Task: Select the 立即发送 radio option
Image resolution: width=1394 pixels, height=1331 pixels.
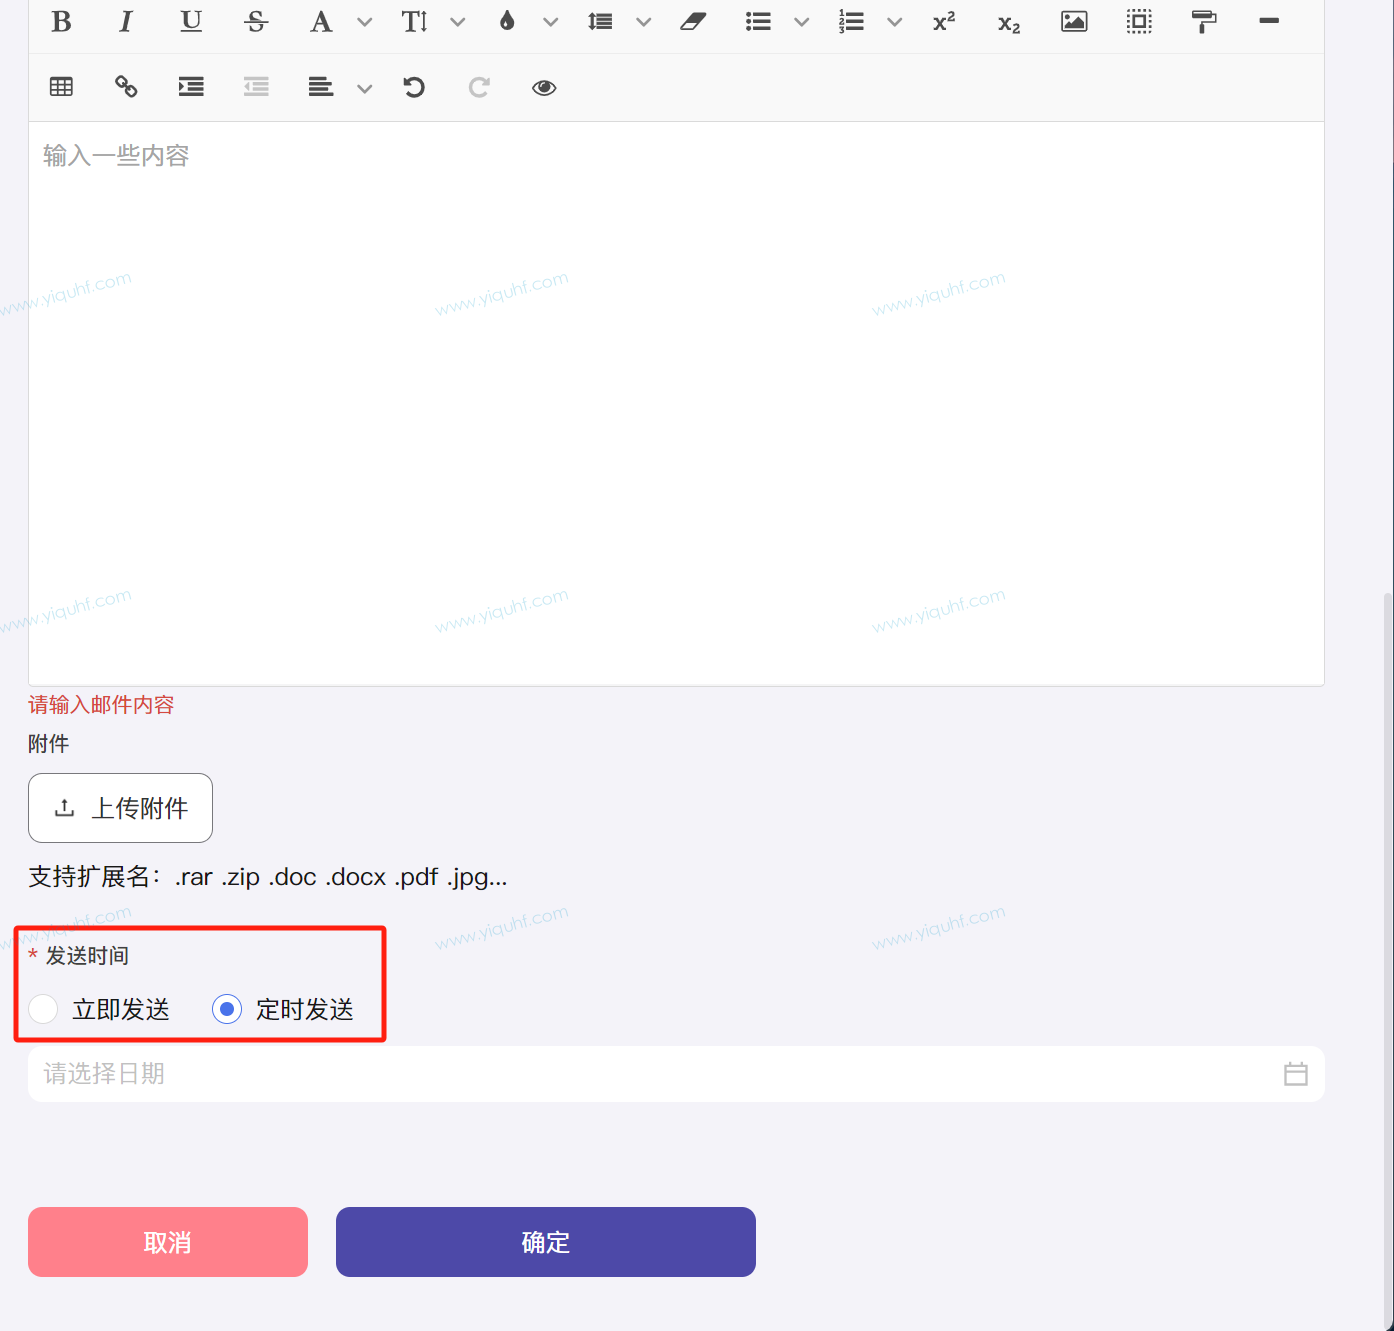Action: coord(43,1009)
